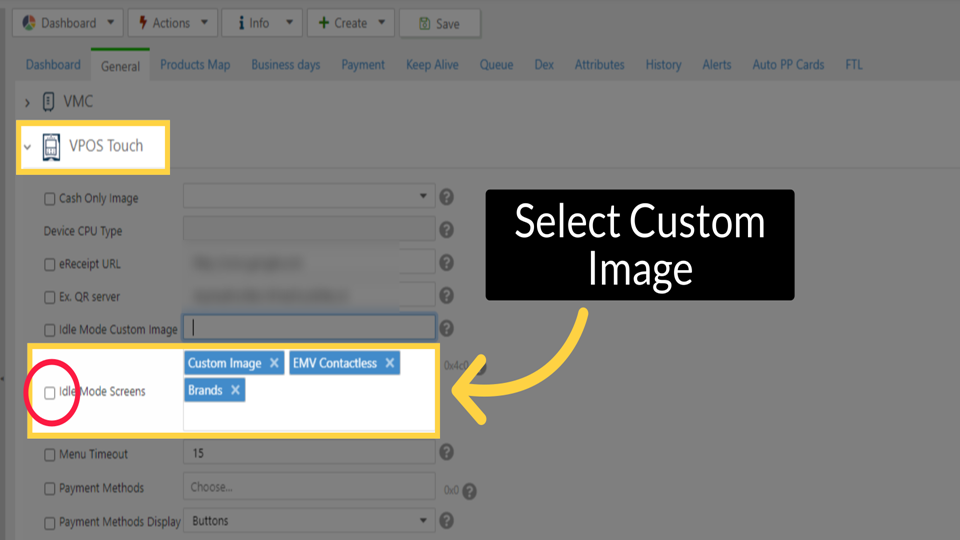The width and height of the screenshot is (960, 540).
Task: Click the Custom Image tag label
Action: pos(225,363)
